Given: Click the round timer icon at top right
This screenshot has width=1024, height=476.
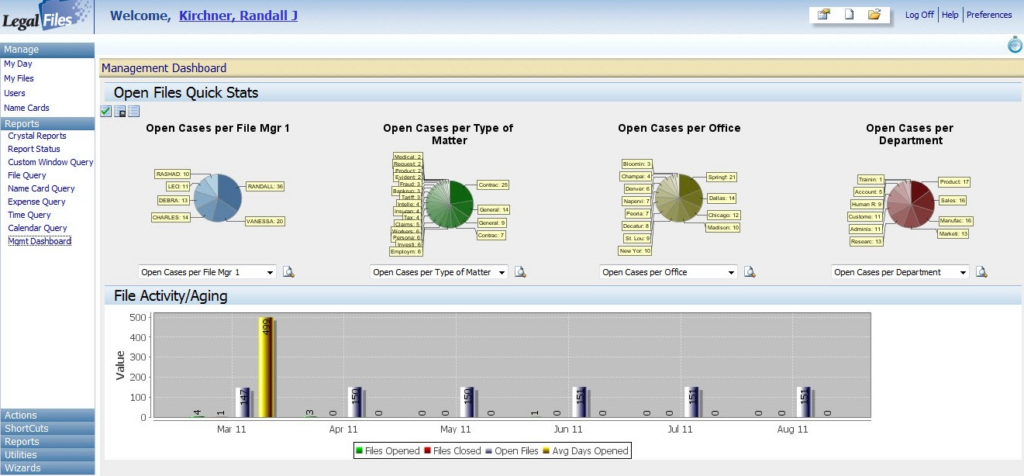Looking at the screenshot, I should point(1014,45).
